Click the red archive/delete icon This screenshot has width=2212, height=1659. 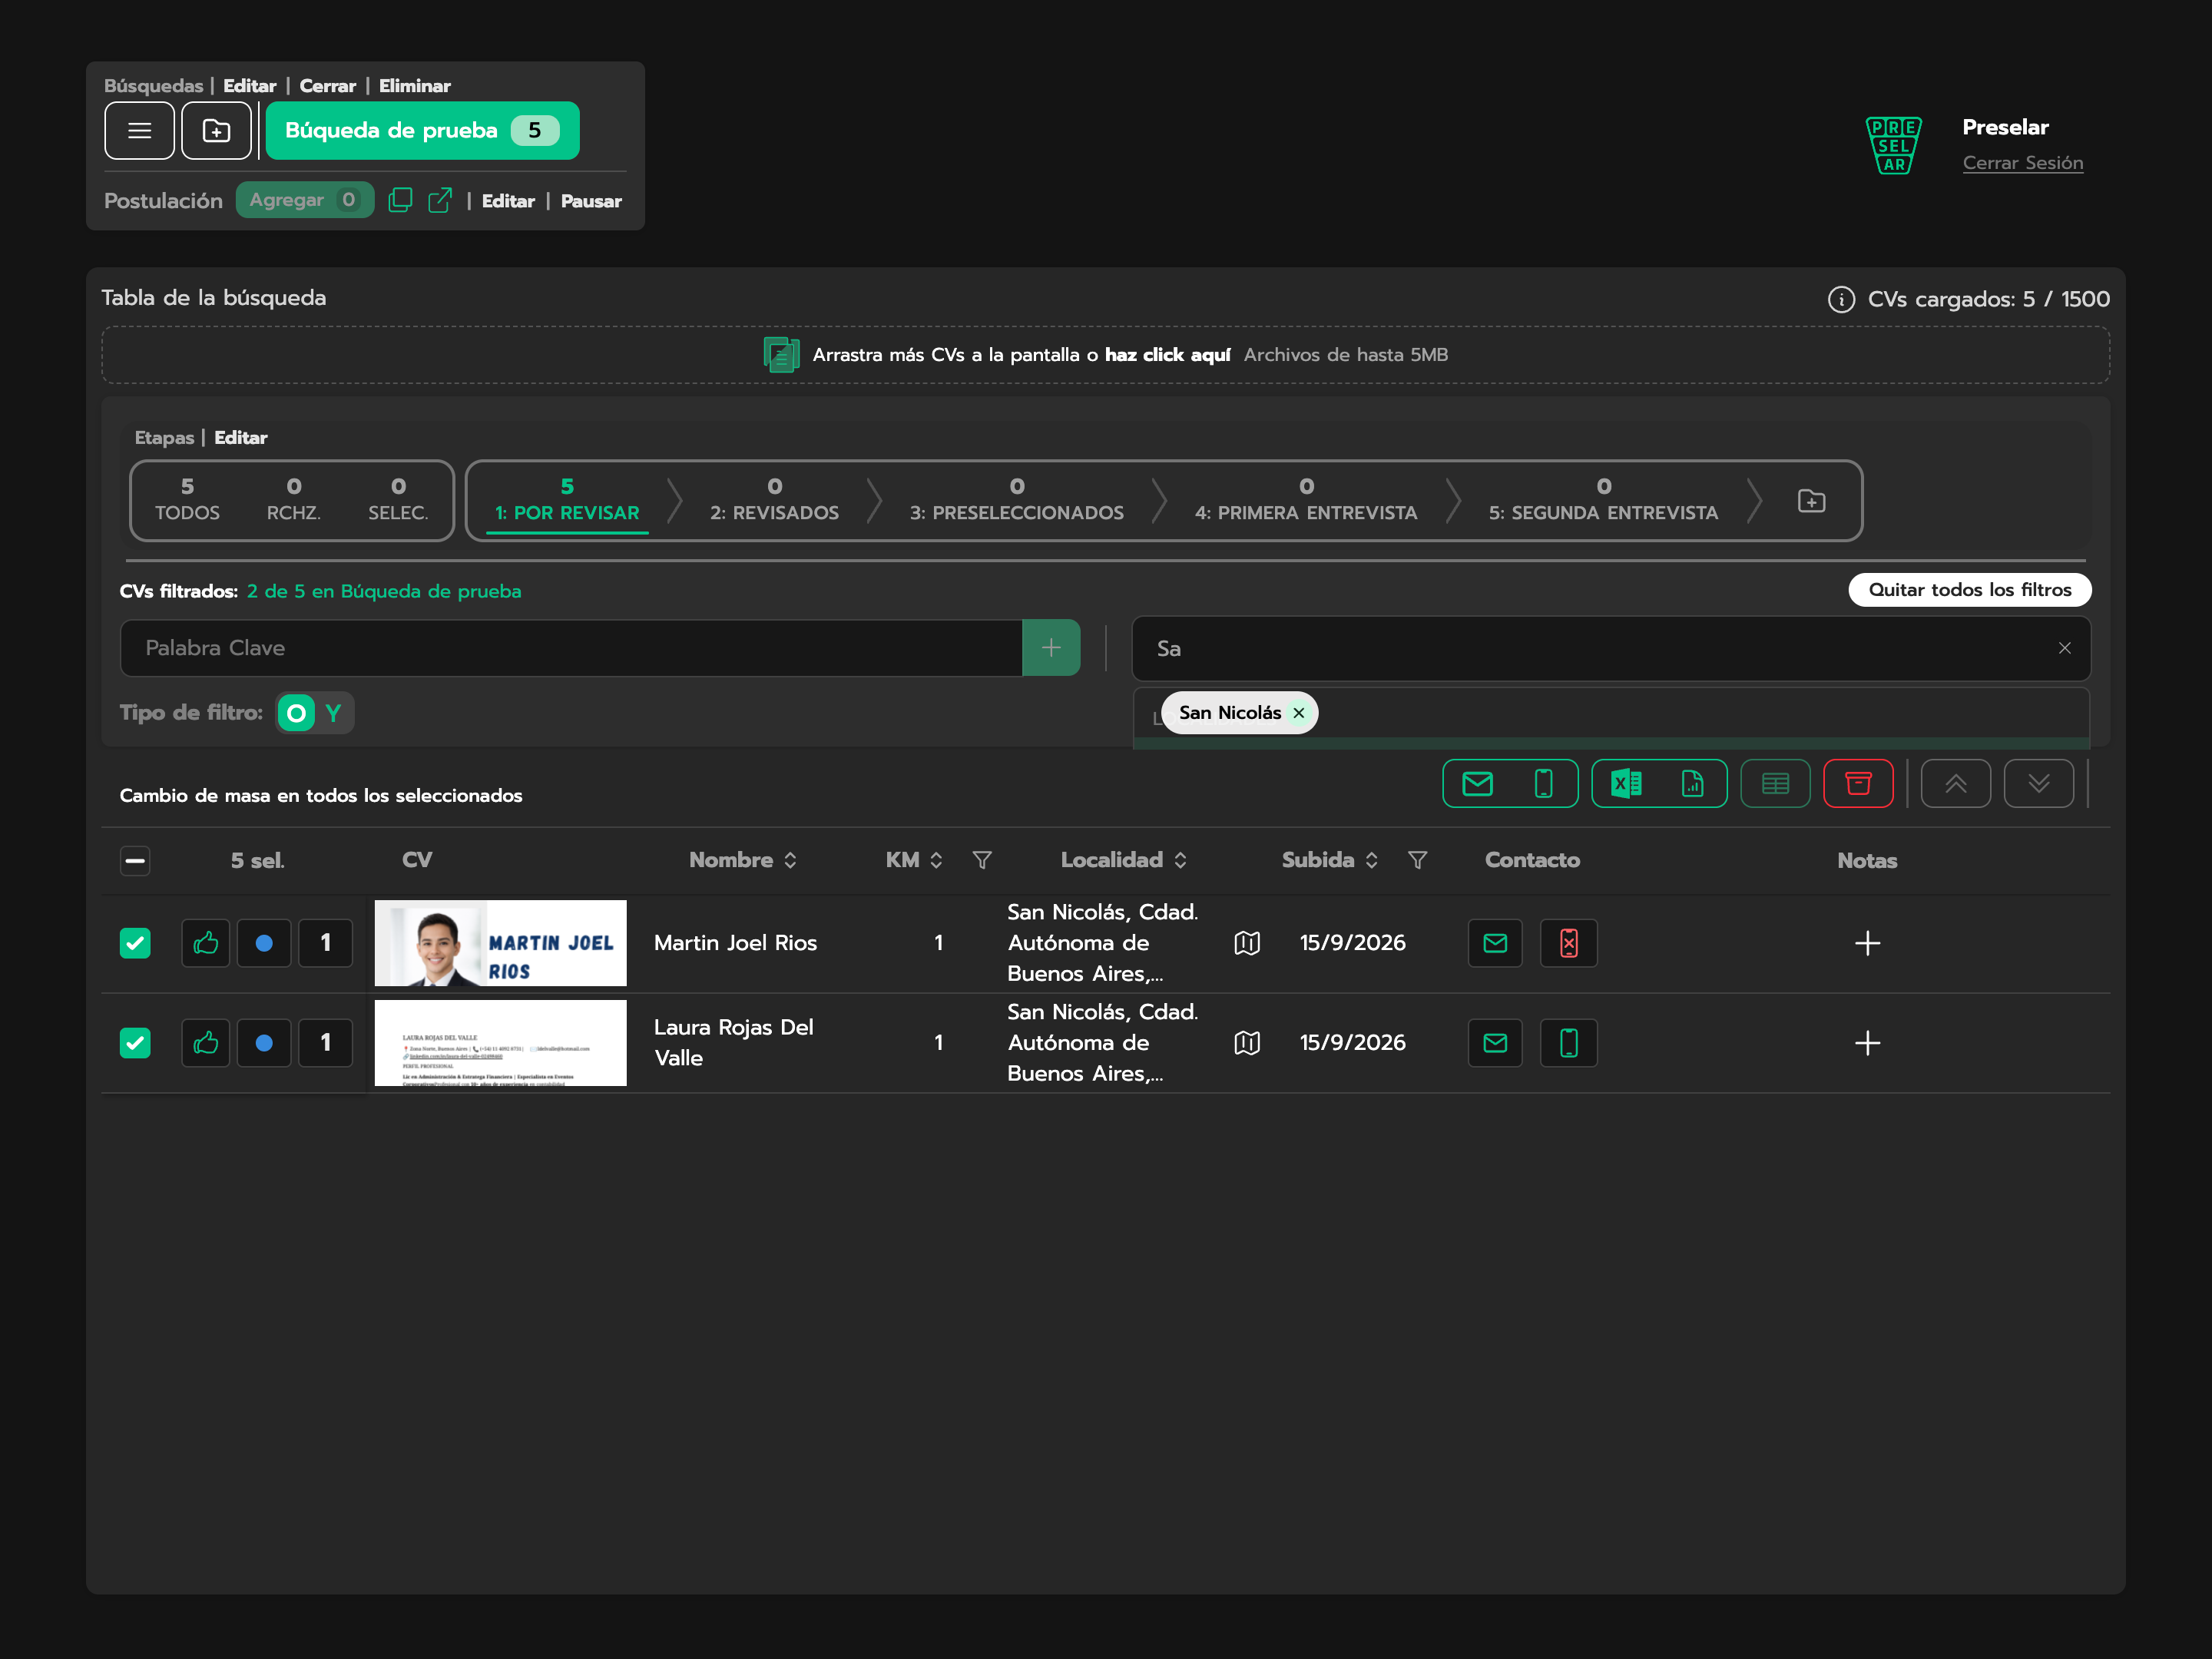(x=1858, y=783)
